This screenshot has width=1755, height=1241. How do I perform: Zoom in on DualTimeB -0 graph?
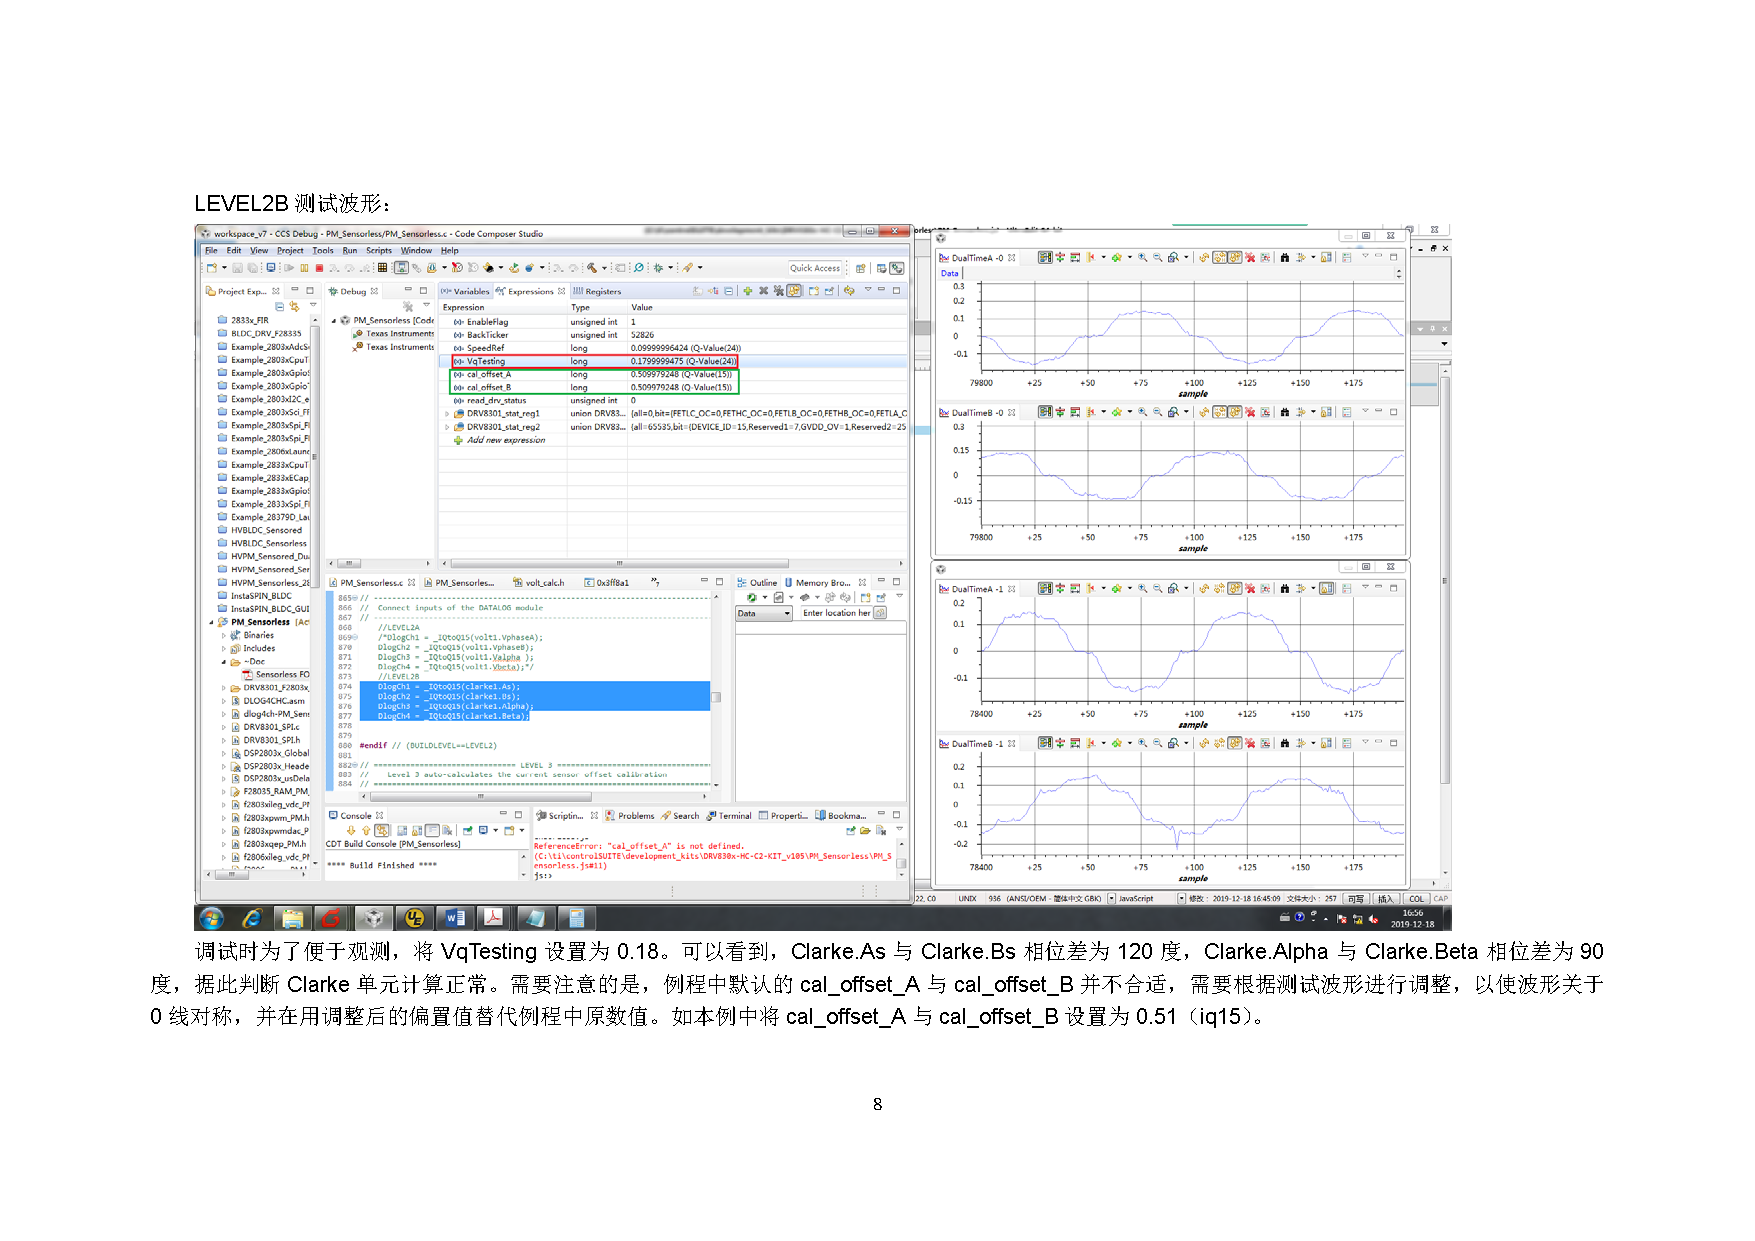(x=1142, y=412)
